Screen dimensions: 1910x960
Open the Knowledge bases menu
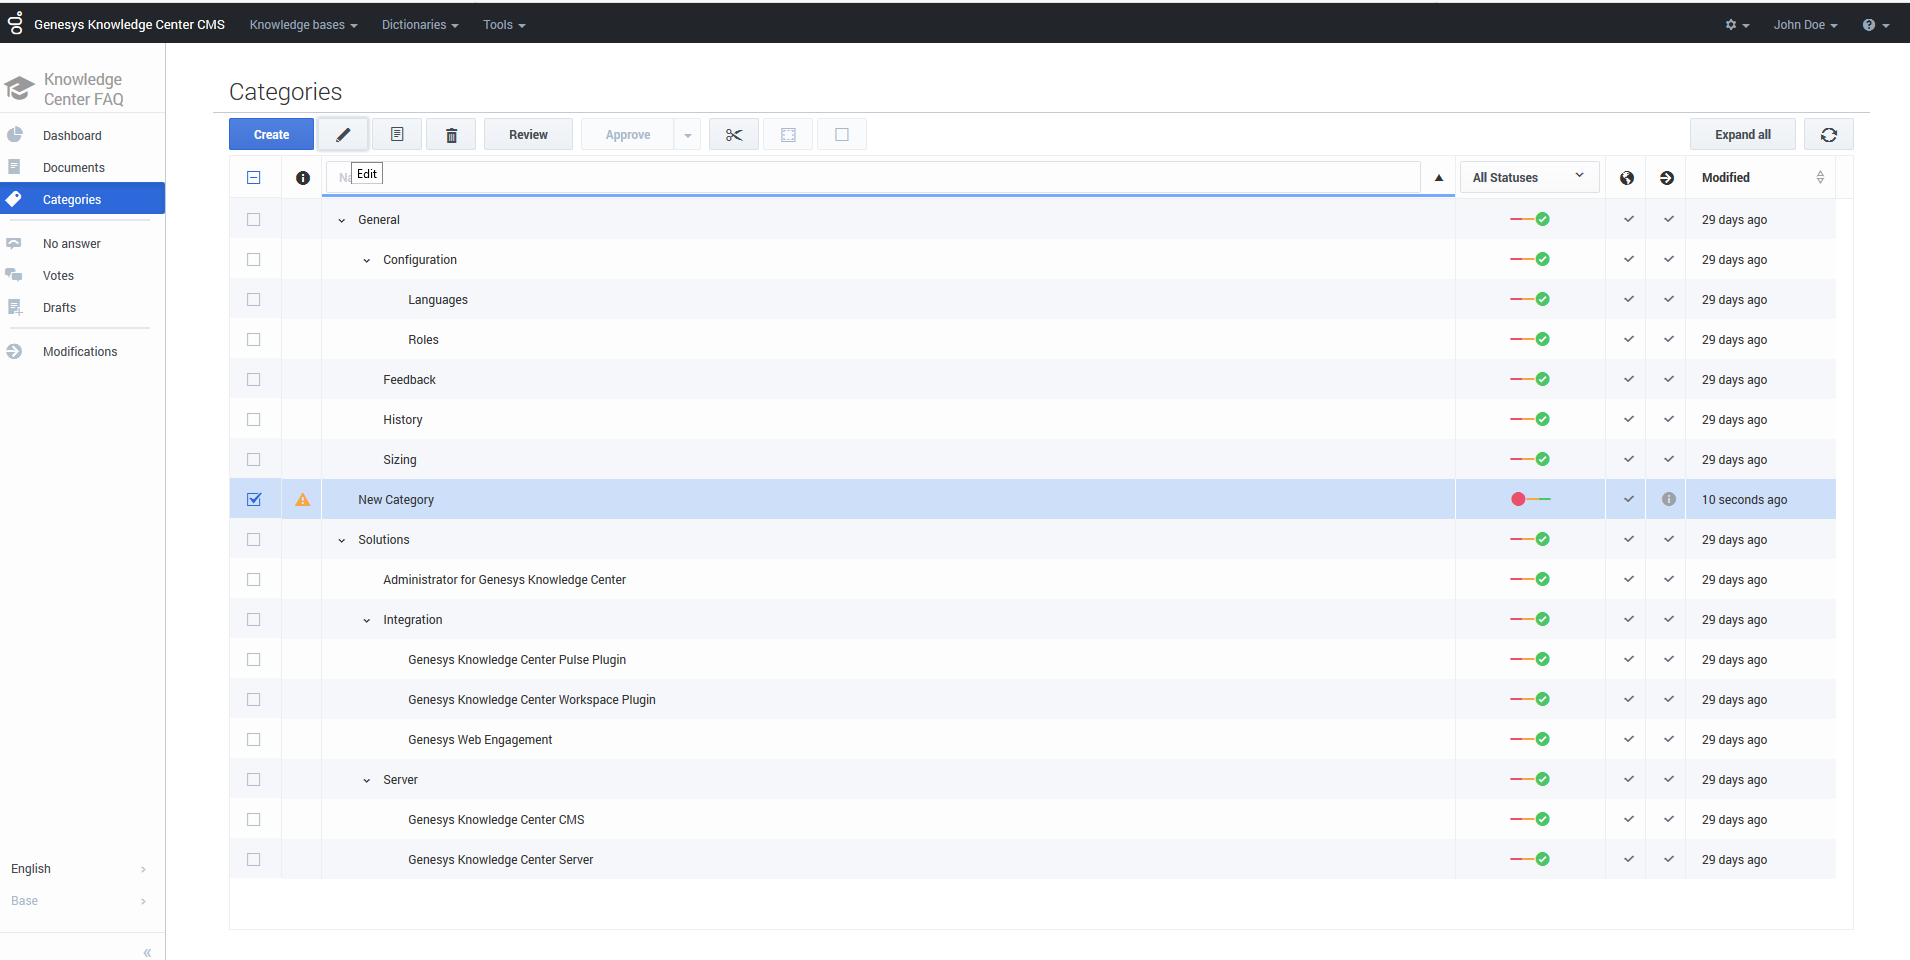click(303, 25)
